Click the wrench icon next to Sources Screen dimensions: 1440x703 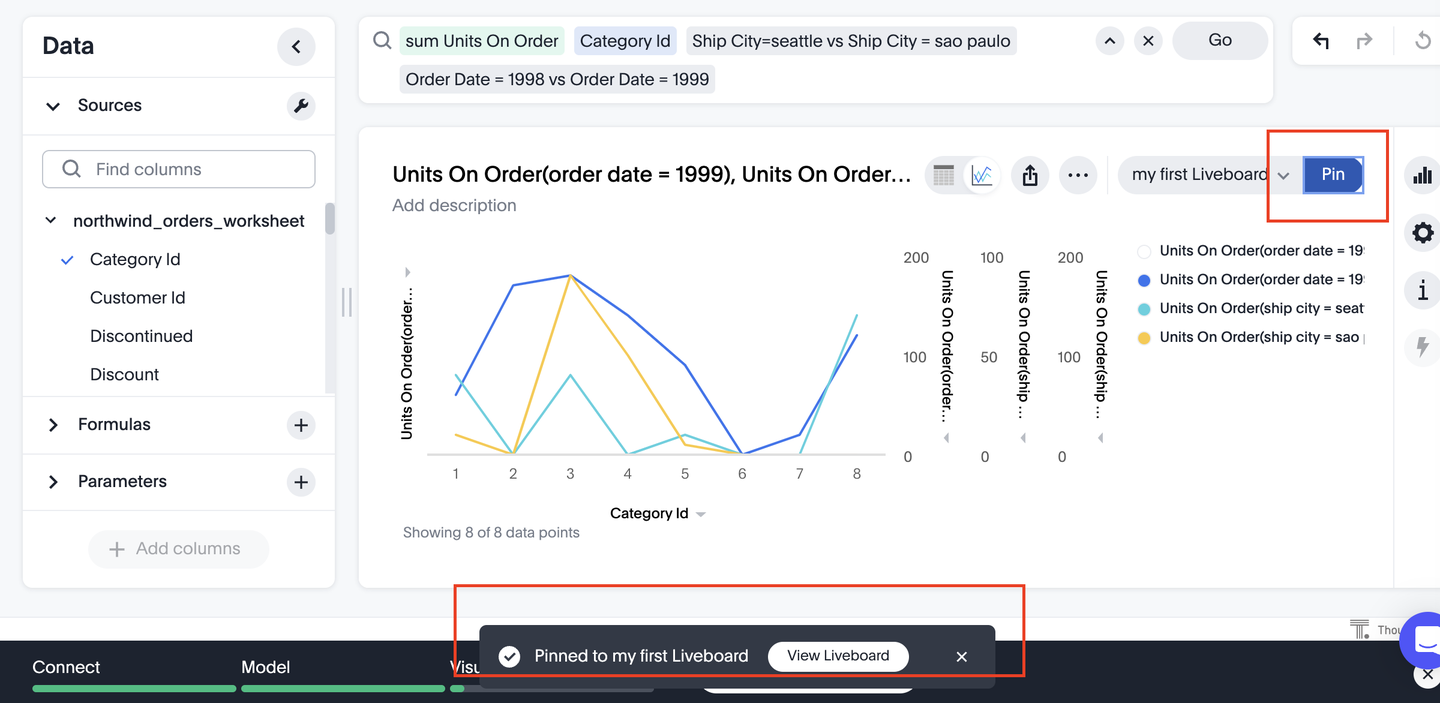[x=301, y=106]
